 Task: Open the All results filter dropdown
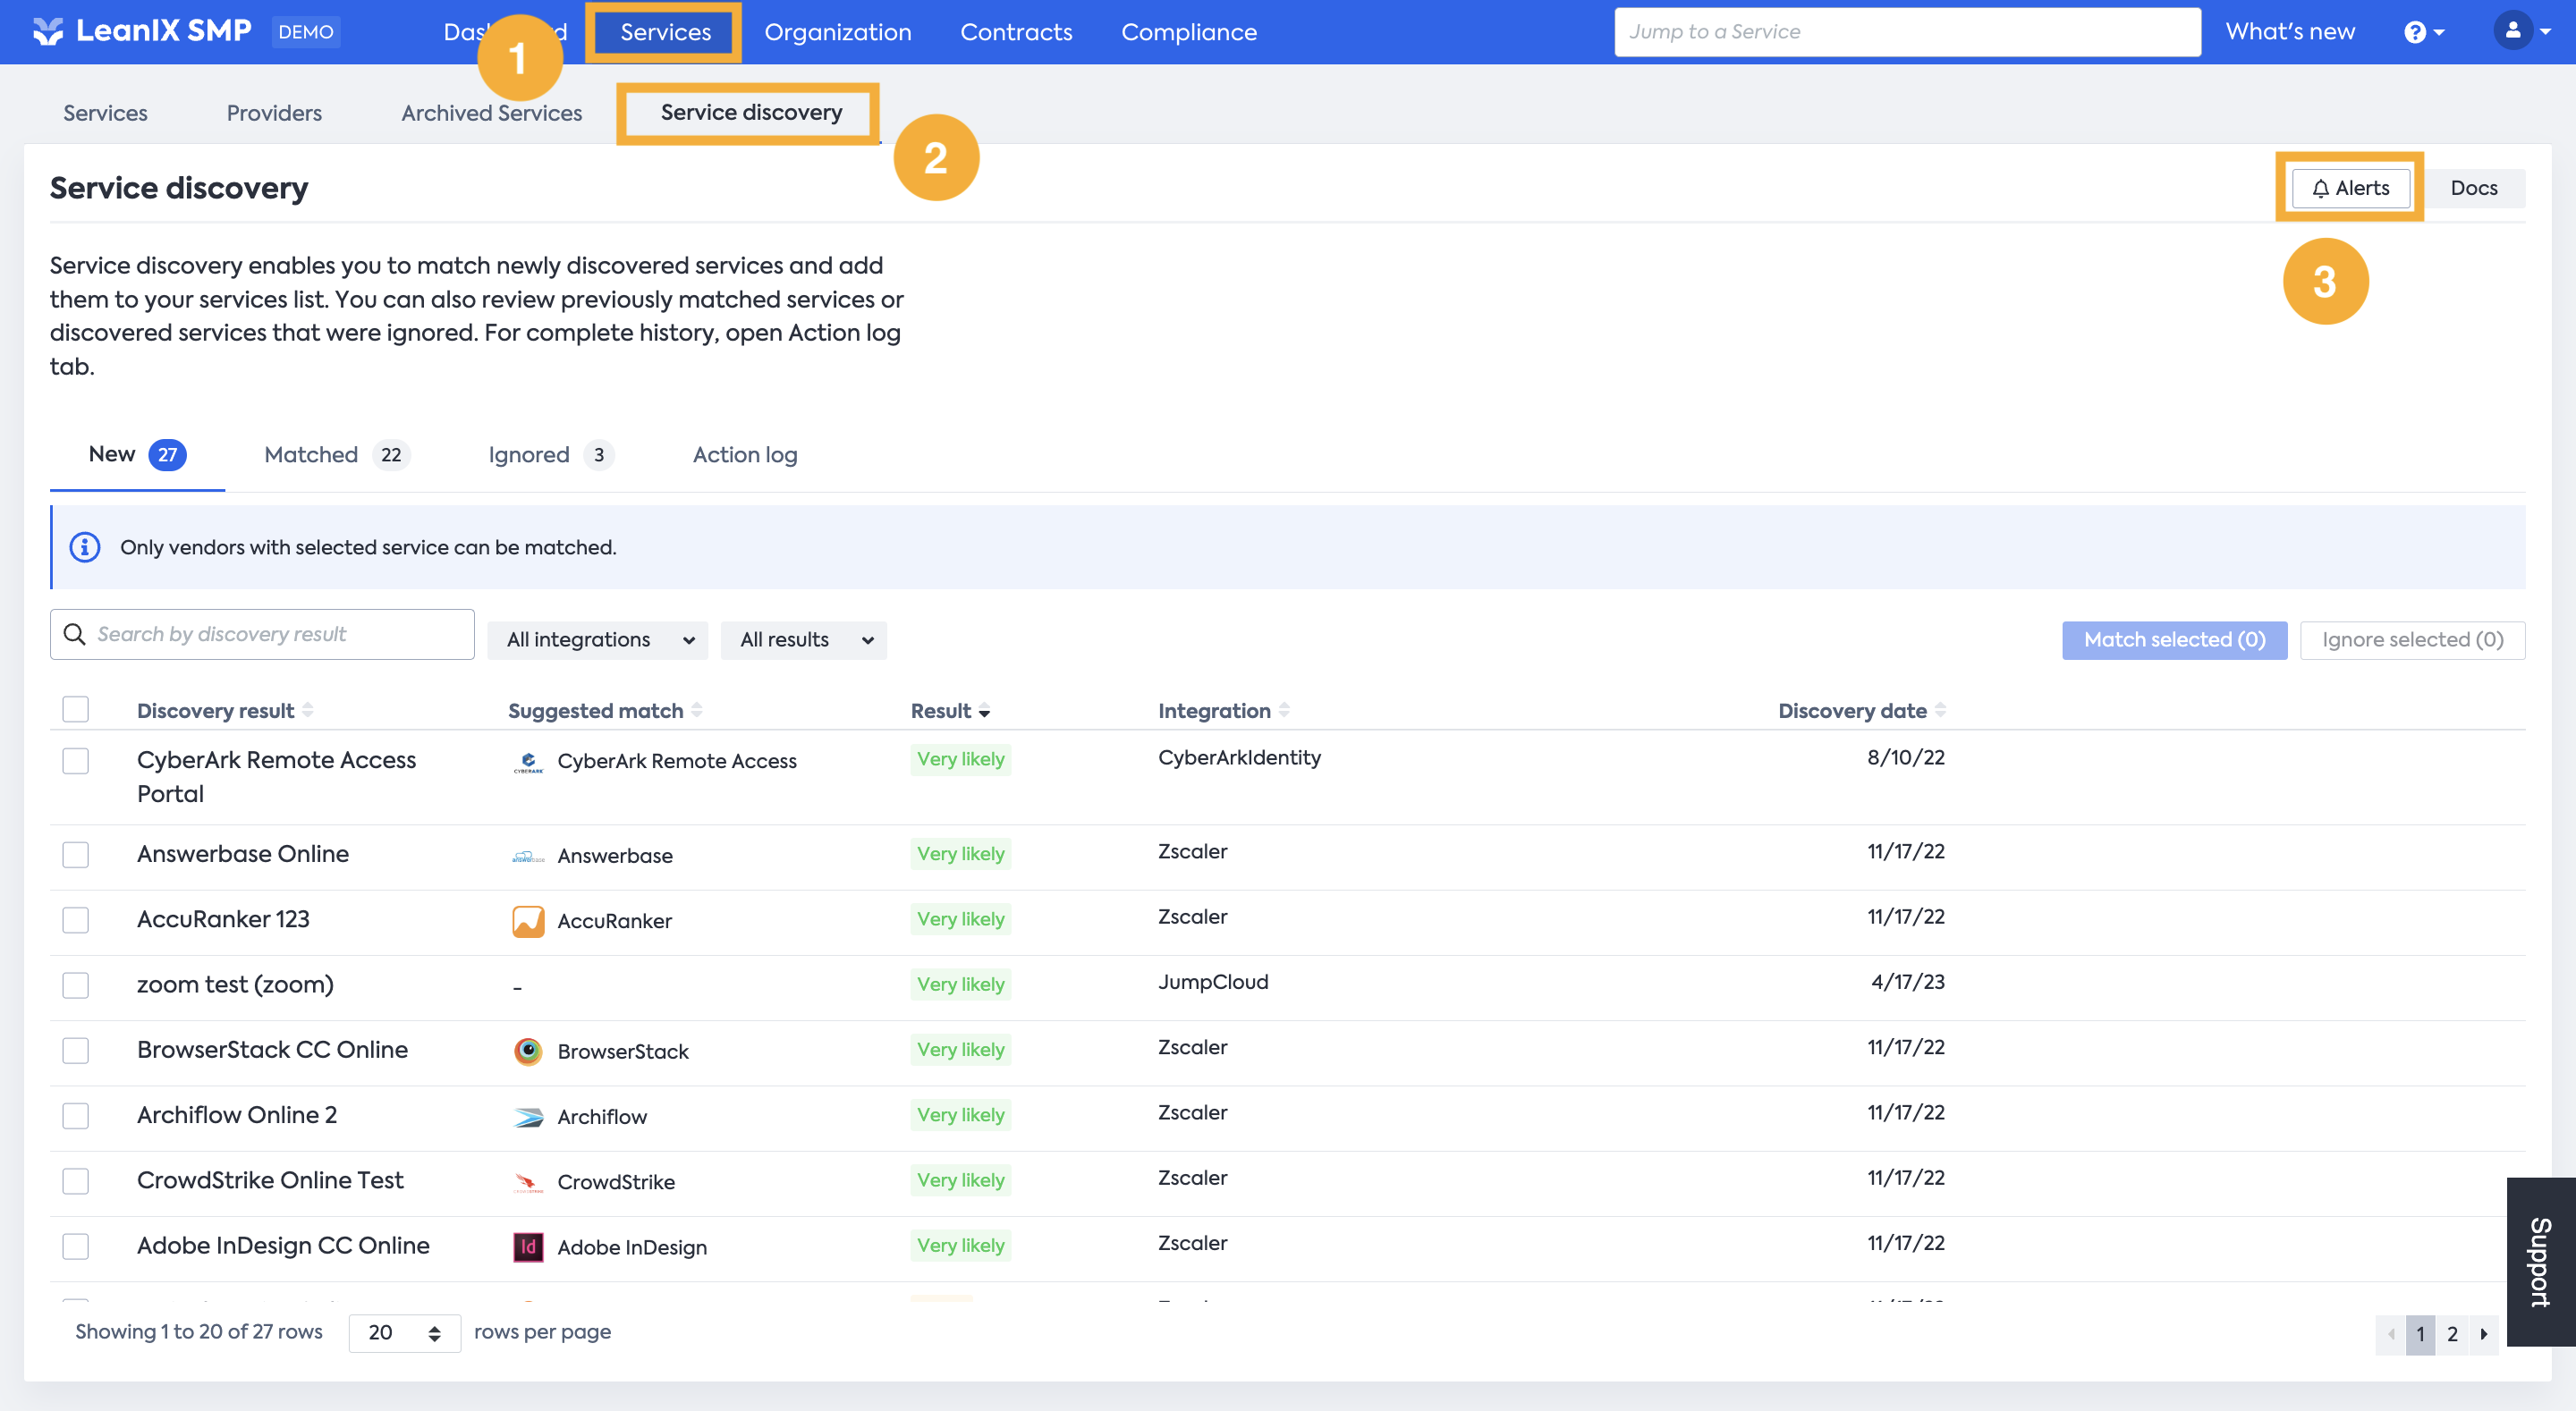click(804, 640)
